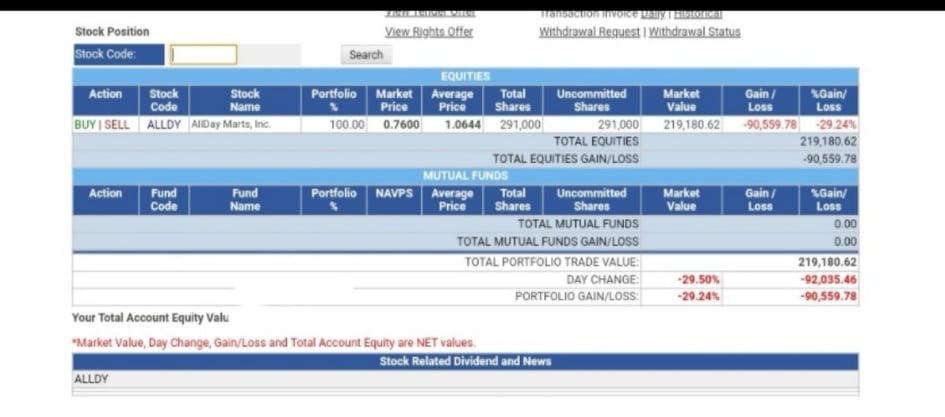
Task: Click the AllDay Marts, Inc. stock name
Action: [x=231, y=125]
